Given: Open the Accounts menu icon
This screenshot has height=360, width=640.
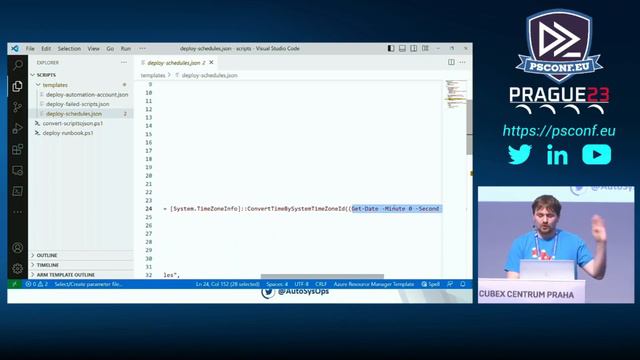Looking at the screenshot, I should coord(18,248).
